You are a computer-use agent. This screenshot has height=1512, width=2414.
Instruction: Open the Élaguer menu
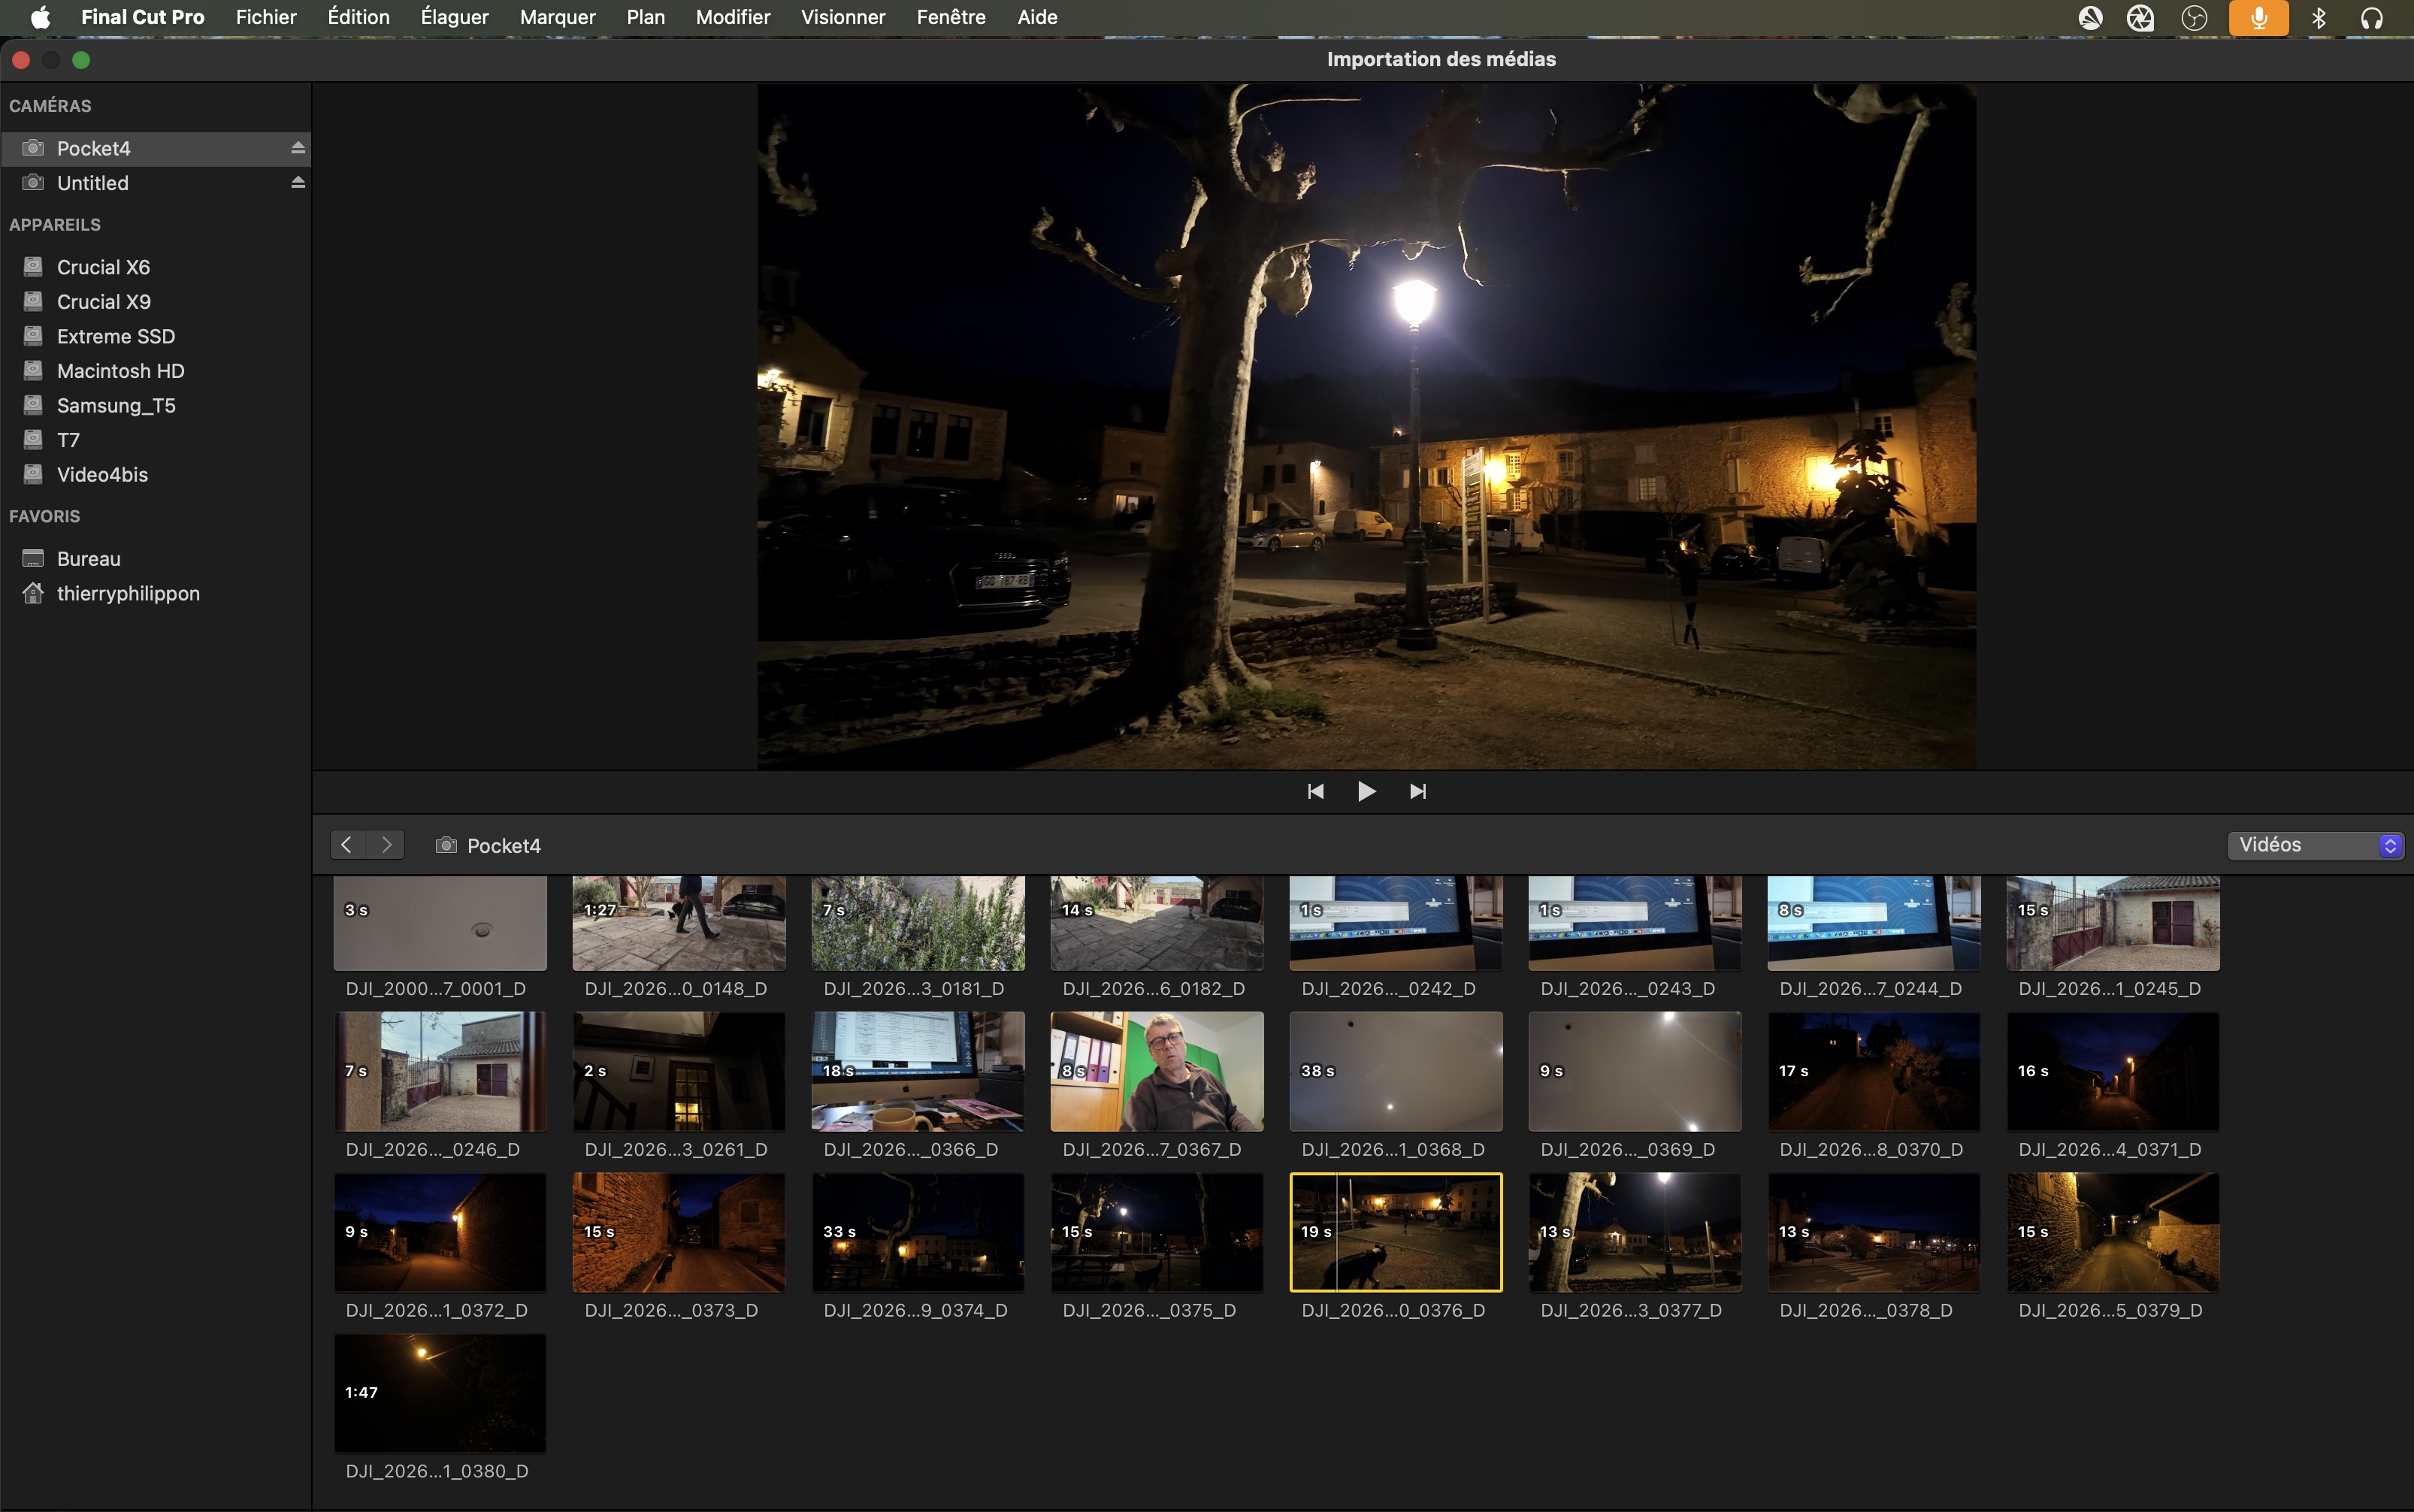point(454,17)
